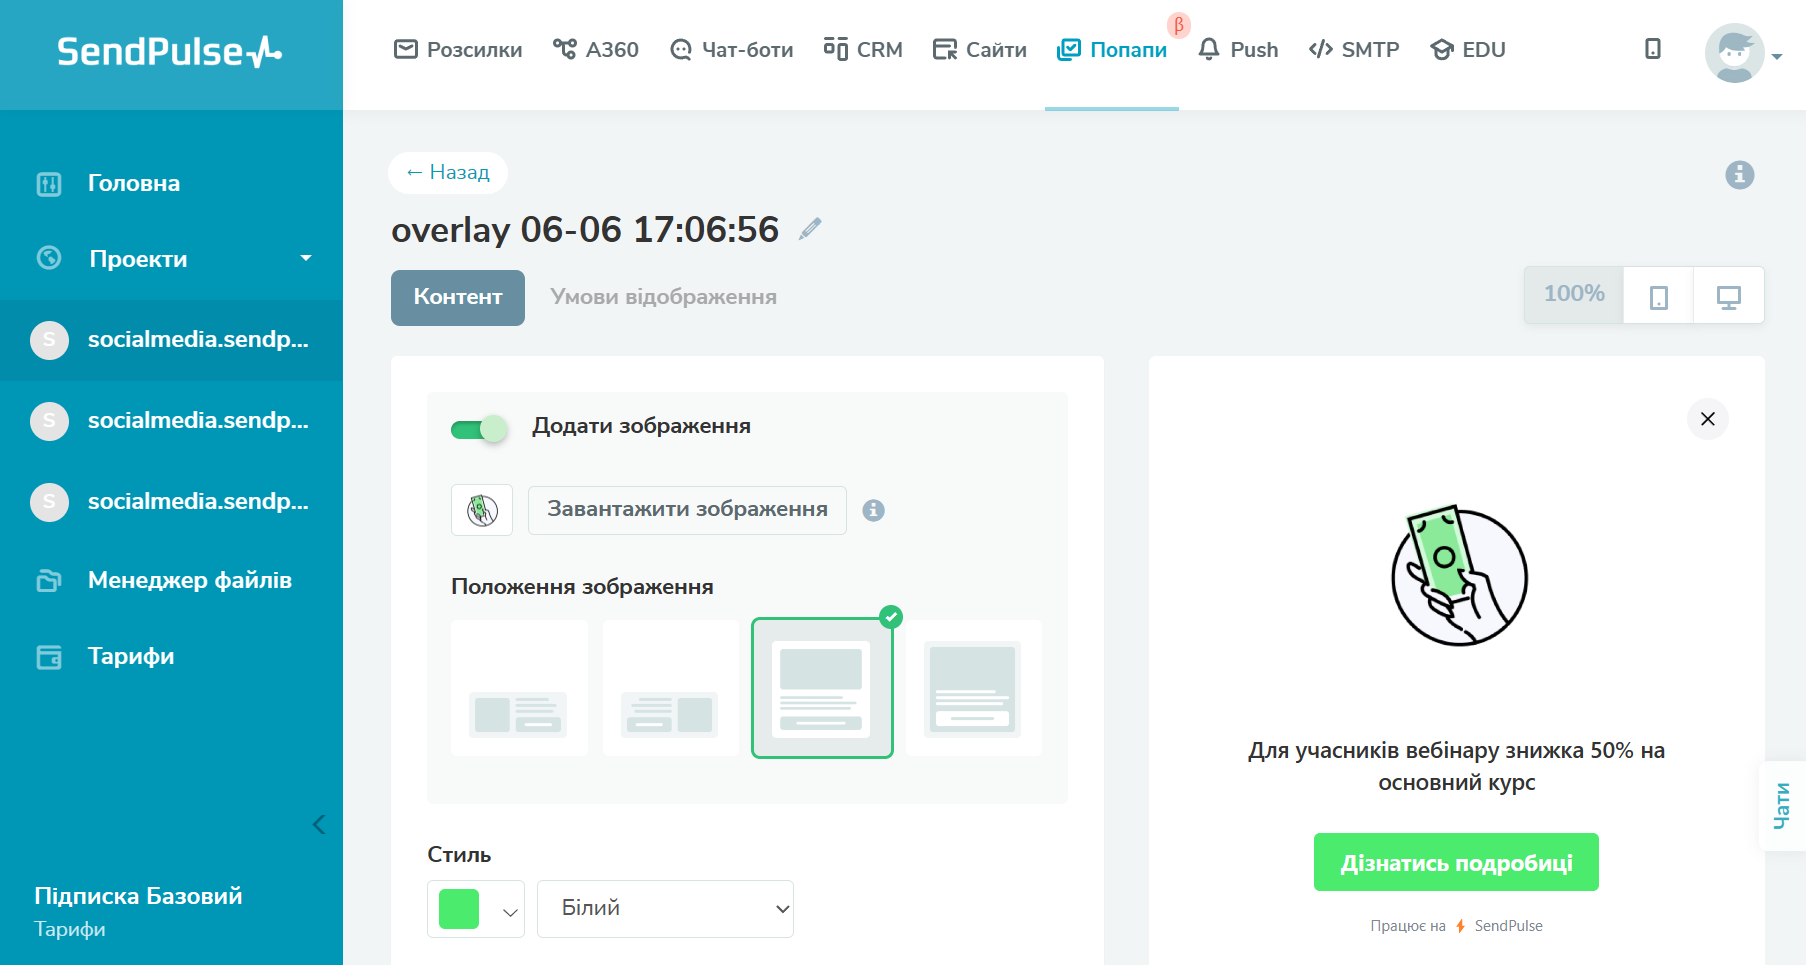Click the overlay 06-06 17:06:56 title
Image resolution: width=1806 pixels, height=965 pixels.
coord(585,230)
